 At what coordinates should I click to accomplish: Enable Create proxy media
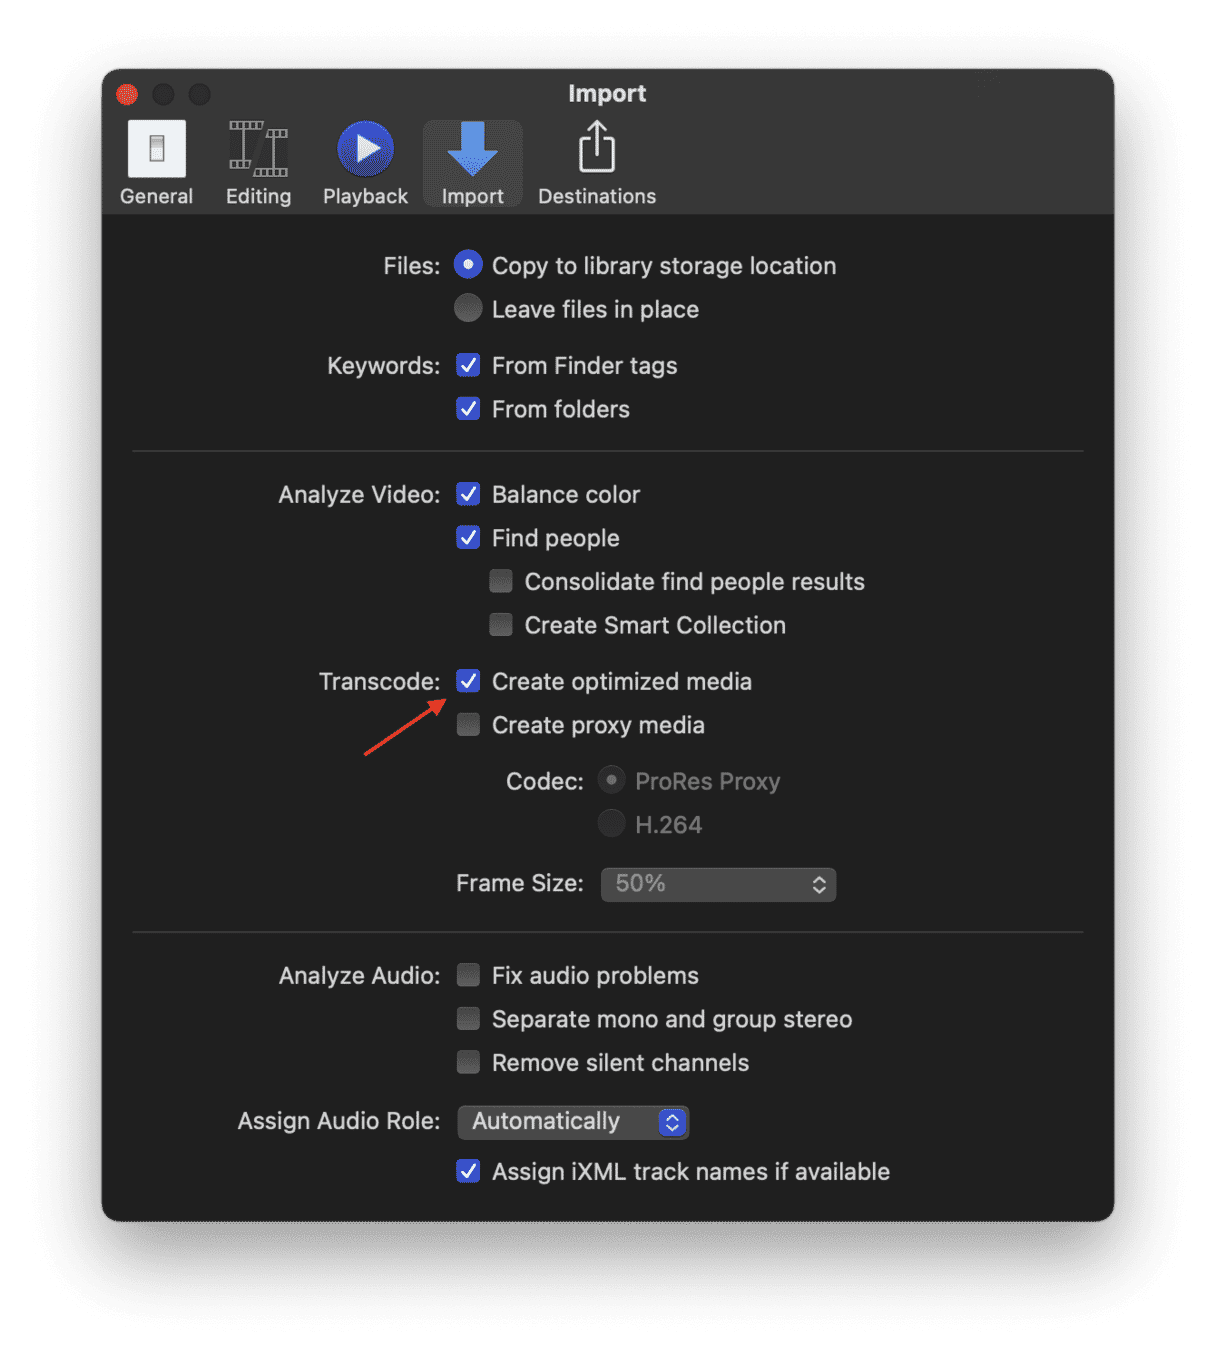(x=468, y=725)
